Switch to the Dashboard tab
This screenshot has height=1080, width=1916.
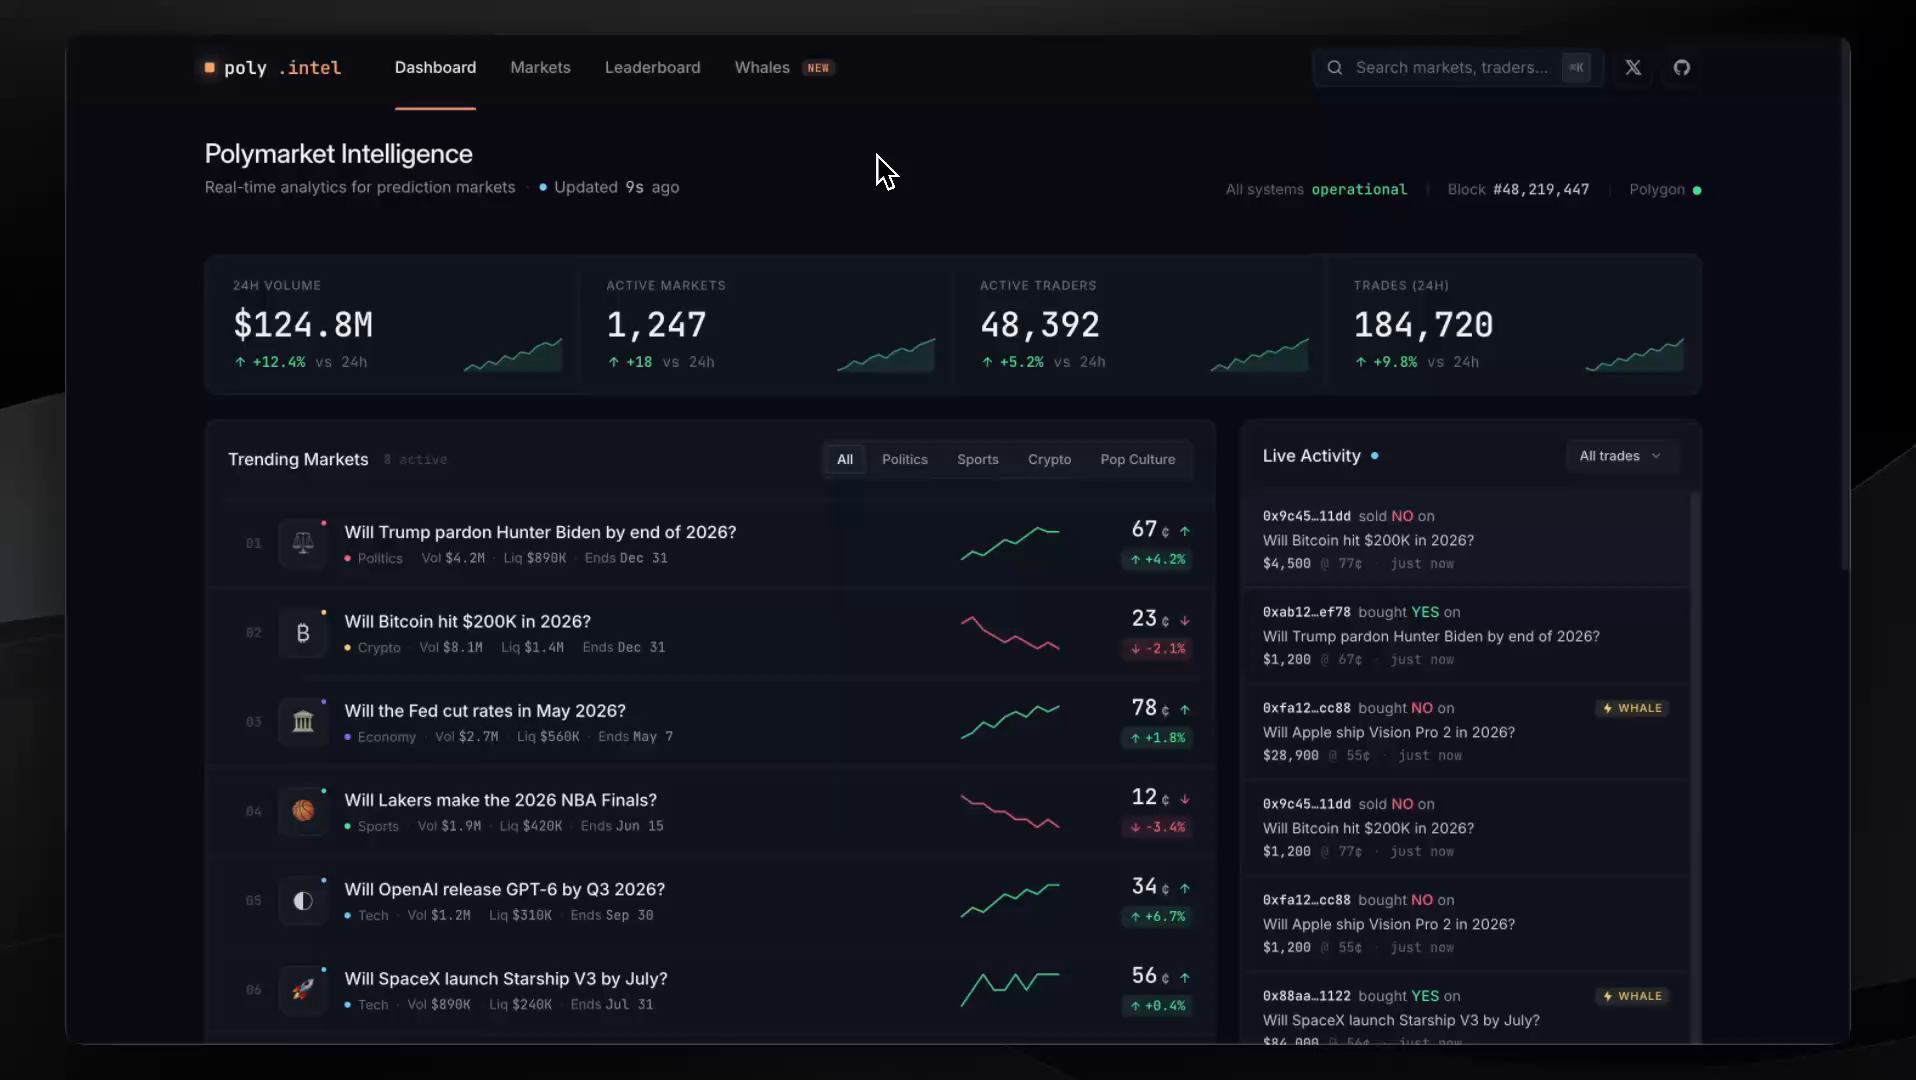(x=435, y=67)
